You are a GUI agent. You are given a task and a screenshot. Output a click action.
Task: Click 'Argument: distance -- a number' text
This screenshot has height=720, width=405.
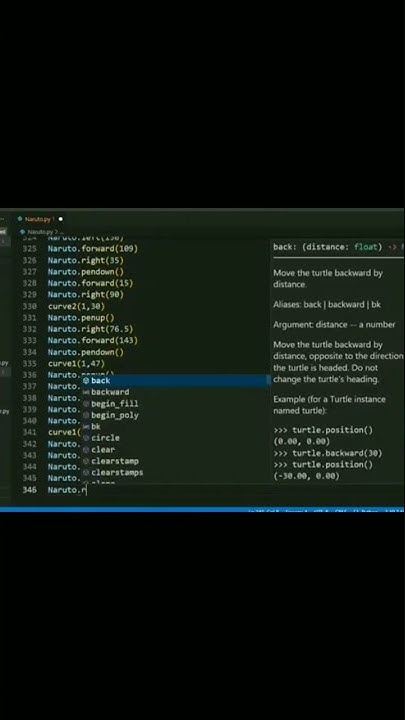(x=334, y=325)
